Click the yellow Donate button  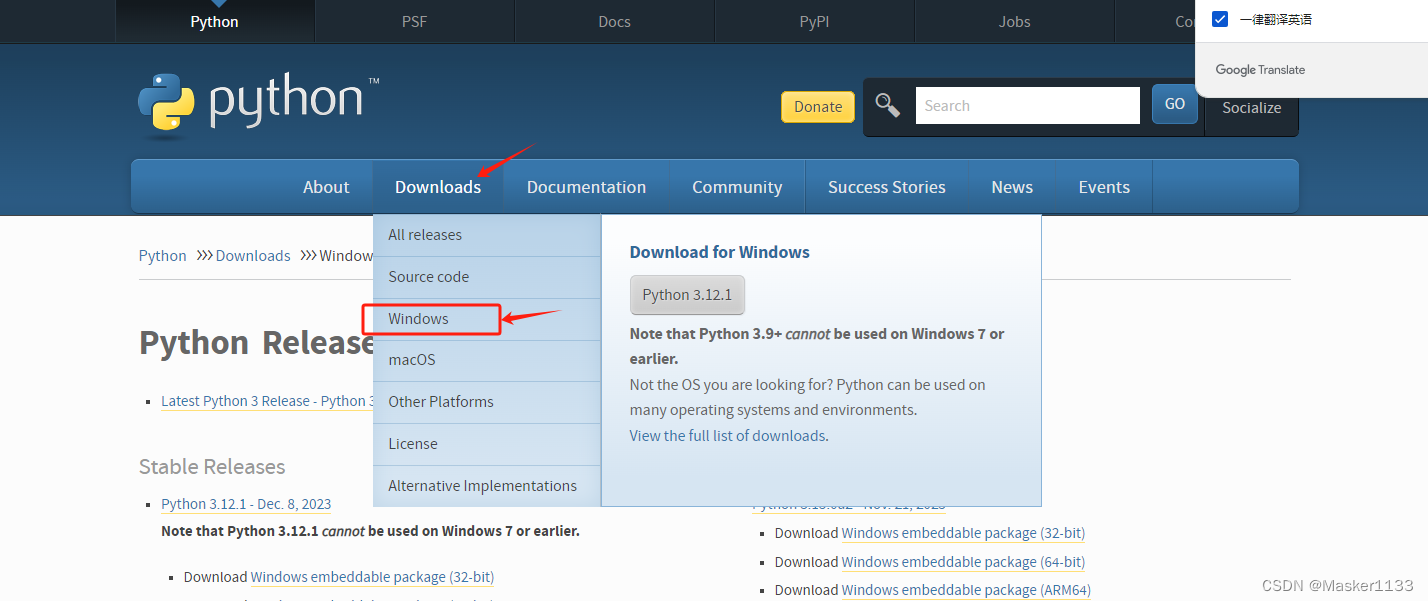pos(818,107)
